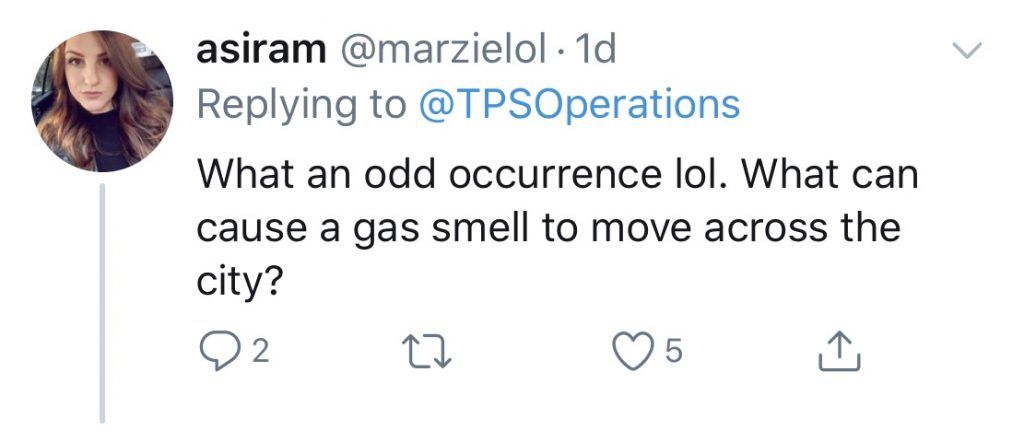Click the word "city?" in the tweet

tap(236, 282)
